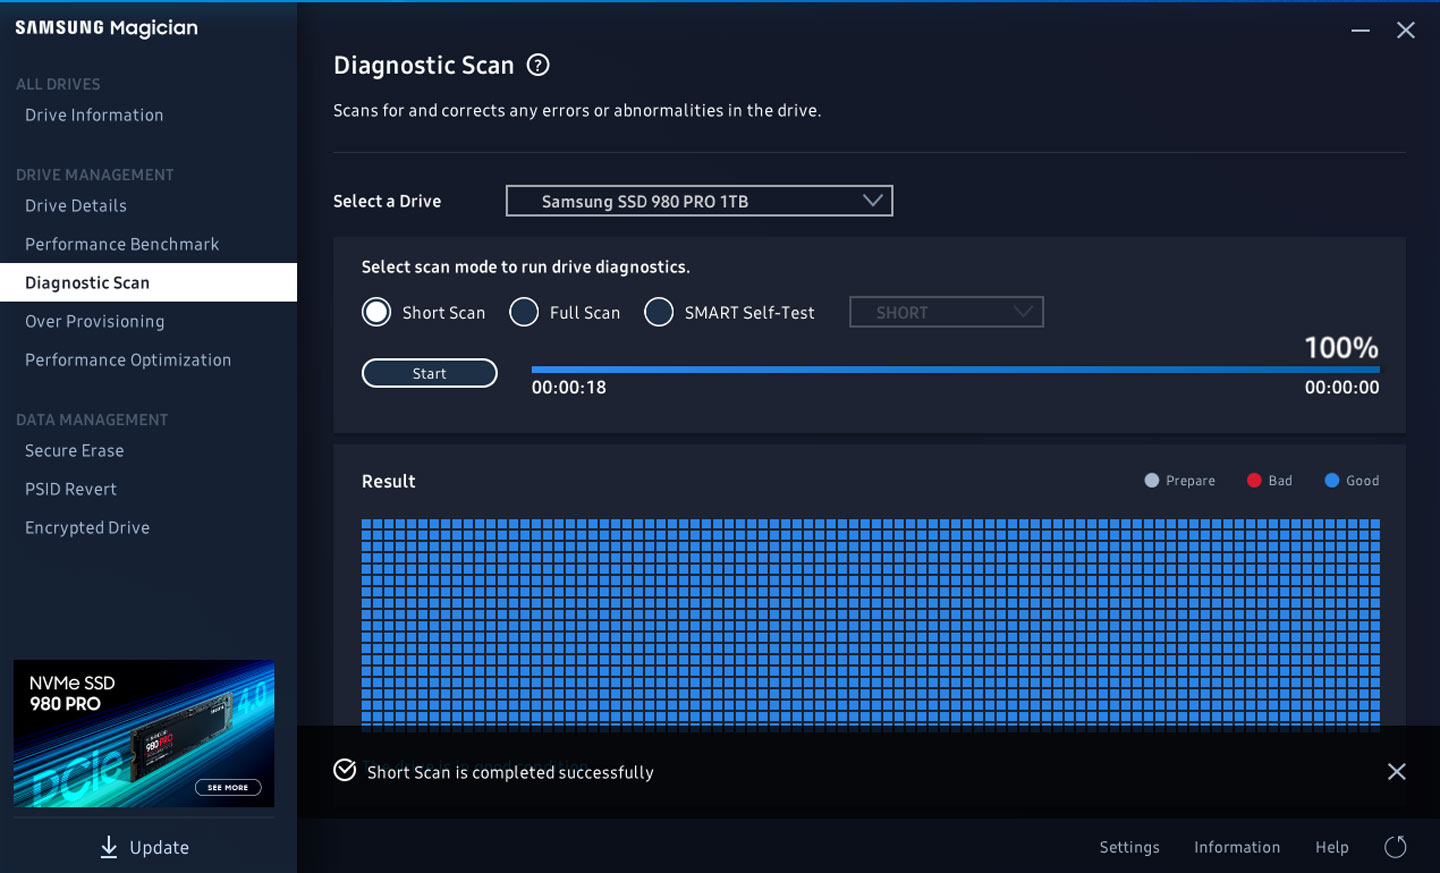The width and height of the screenshot is (1440, 873).
Task: Click the Samsung Magician logo
Action: tap(106, 28)
